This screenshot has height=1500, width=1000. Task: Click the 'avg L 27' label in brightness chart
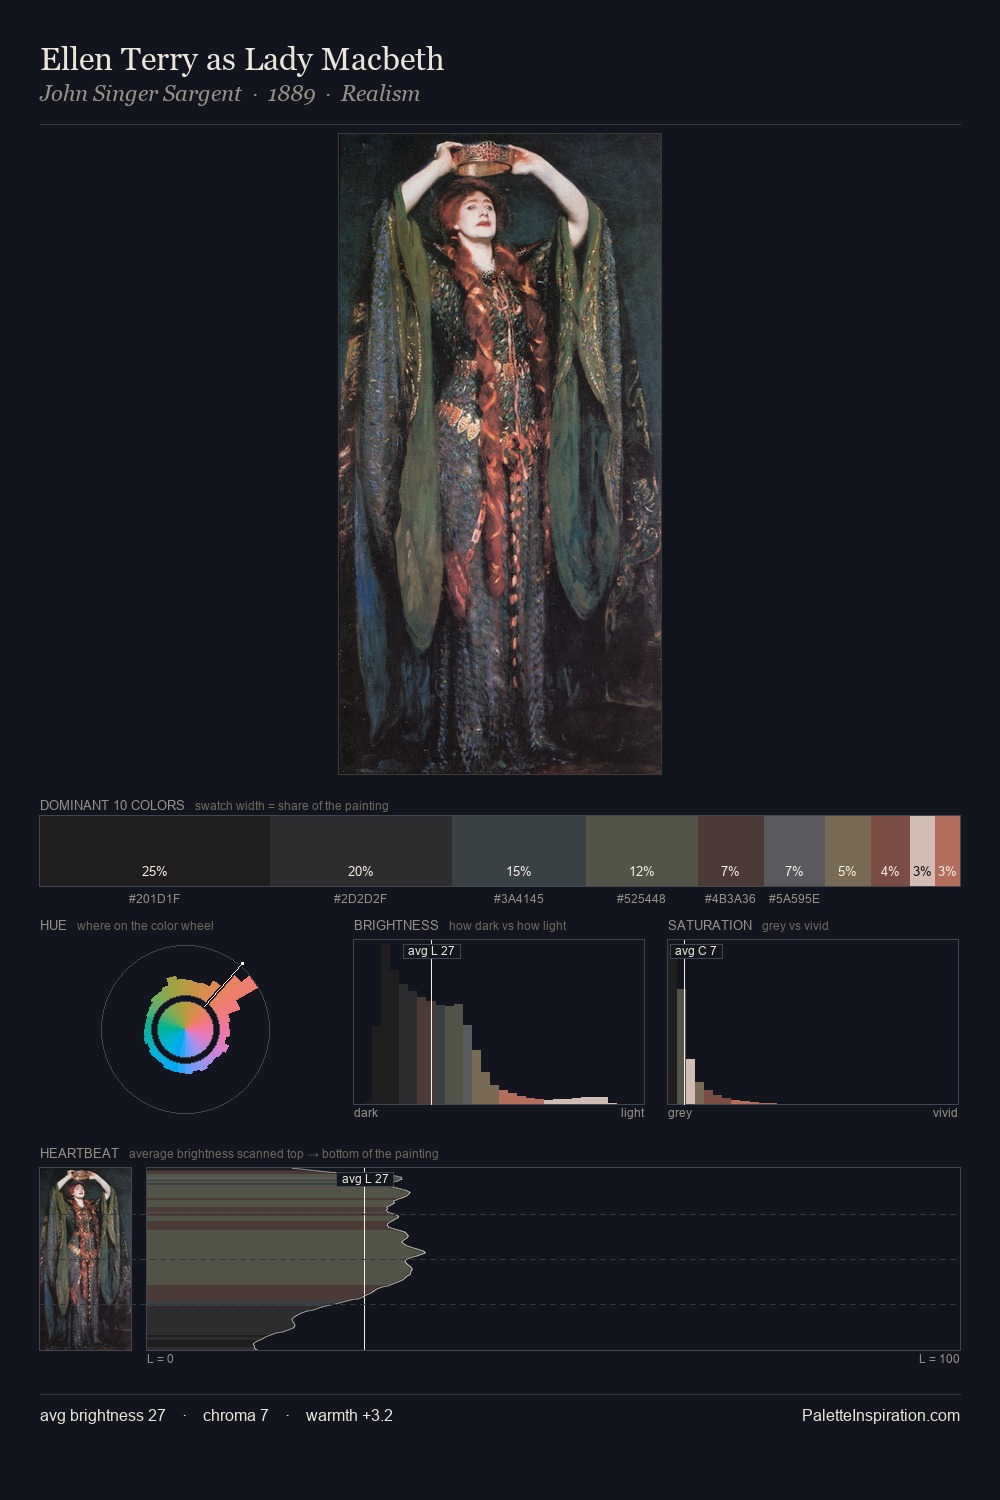click(431, 951)
